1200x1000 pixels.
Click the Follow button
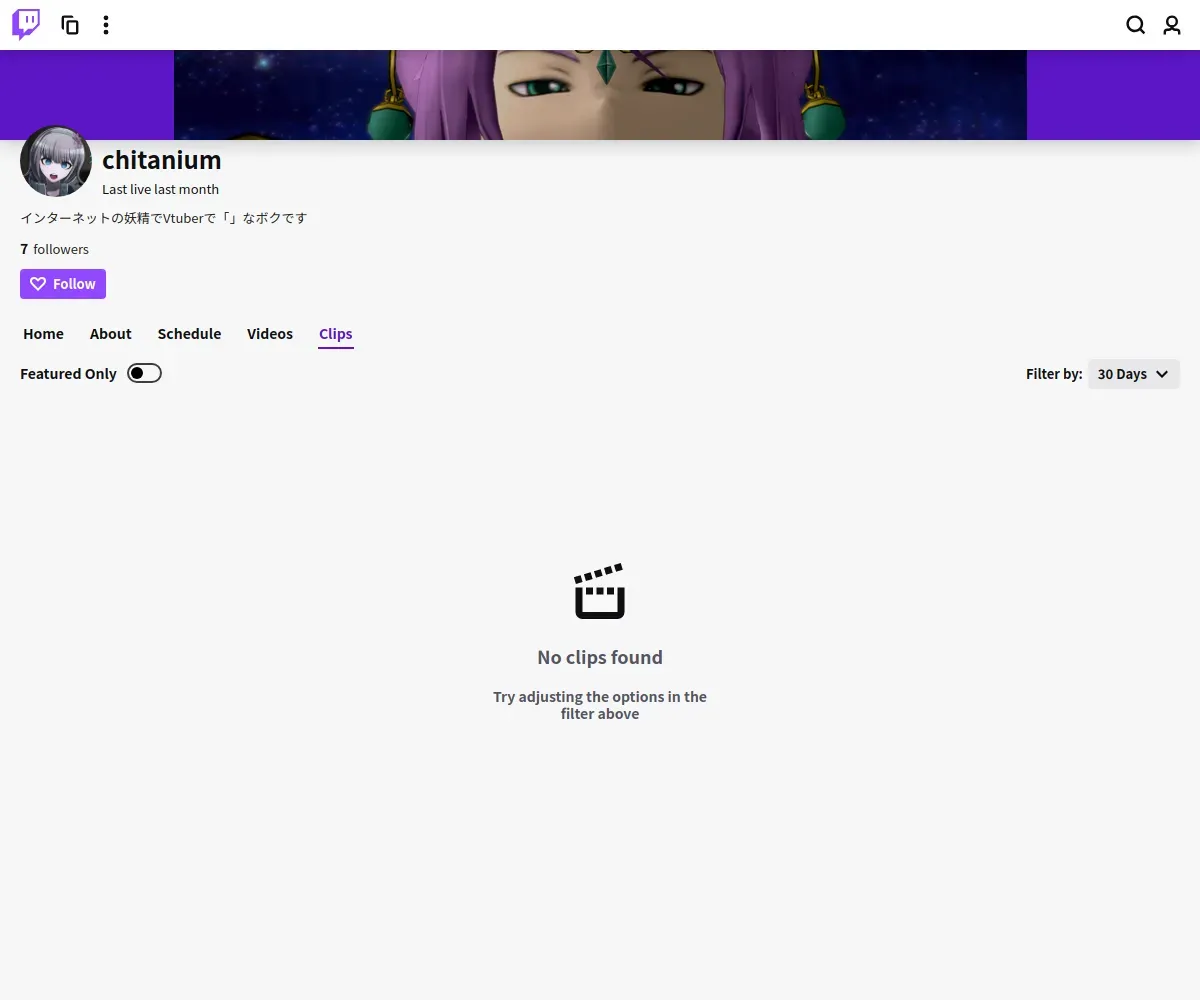pyautogui.click(x=63, y=284)
